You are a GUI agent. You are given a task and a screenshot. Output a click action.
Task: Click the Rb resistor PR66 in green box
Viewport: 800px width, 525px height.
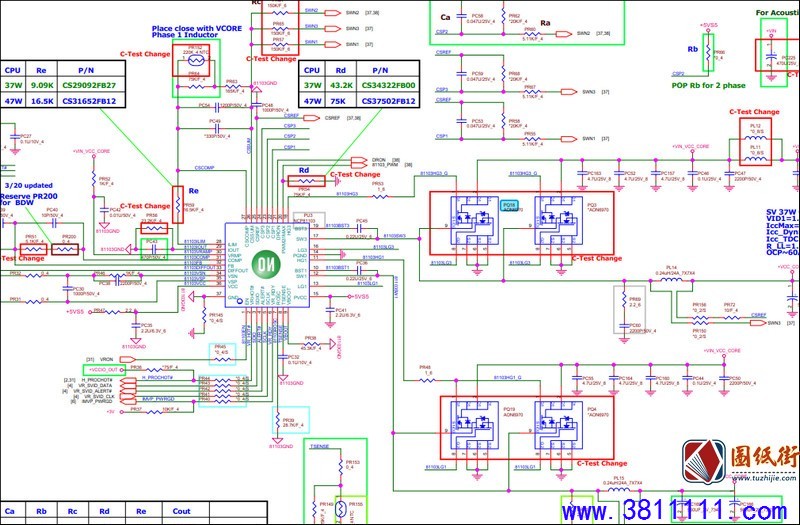coord(708,52)
